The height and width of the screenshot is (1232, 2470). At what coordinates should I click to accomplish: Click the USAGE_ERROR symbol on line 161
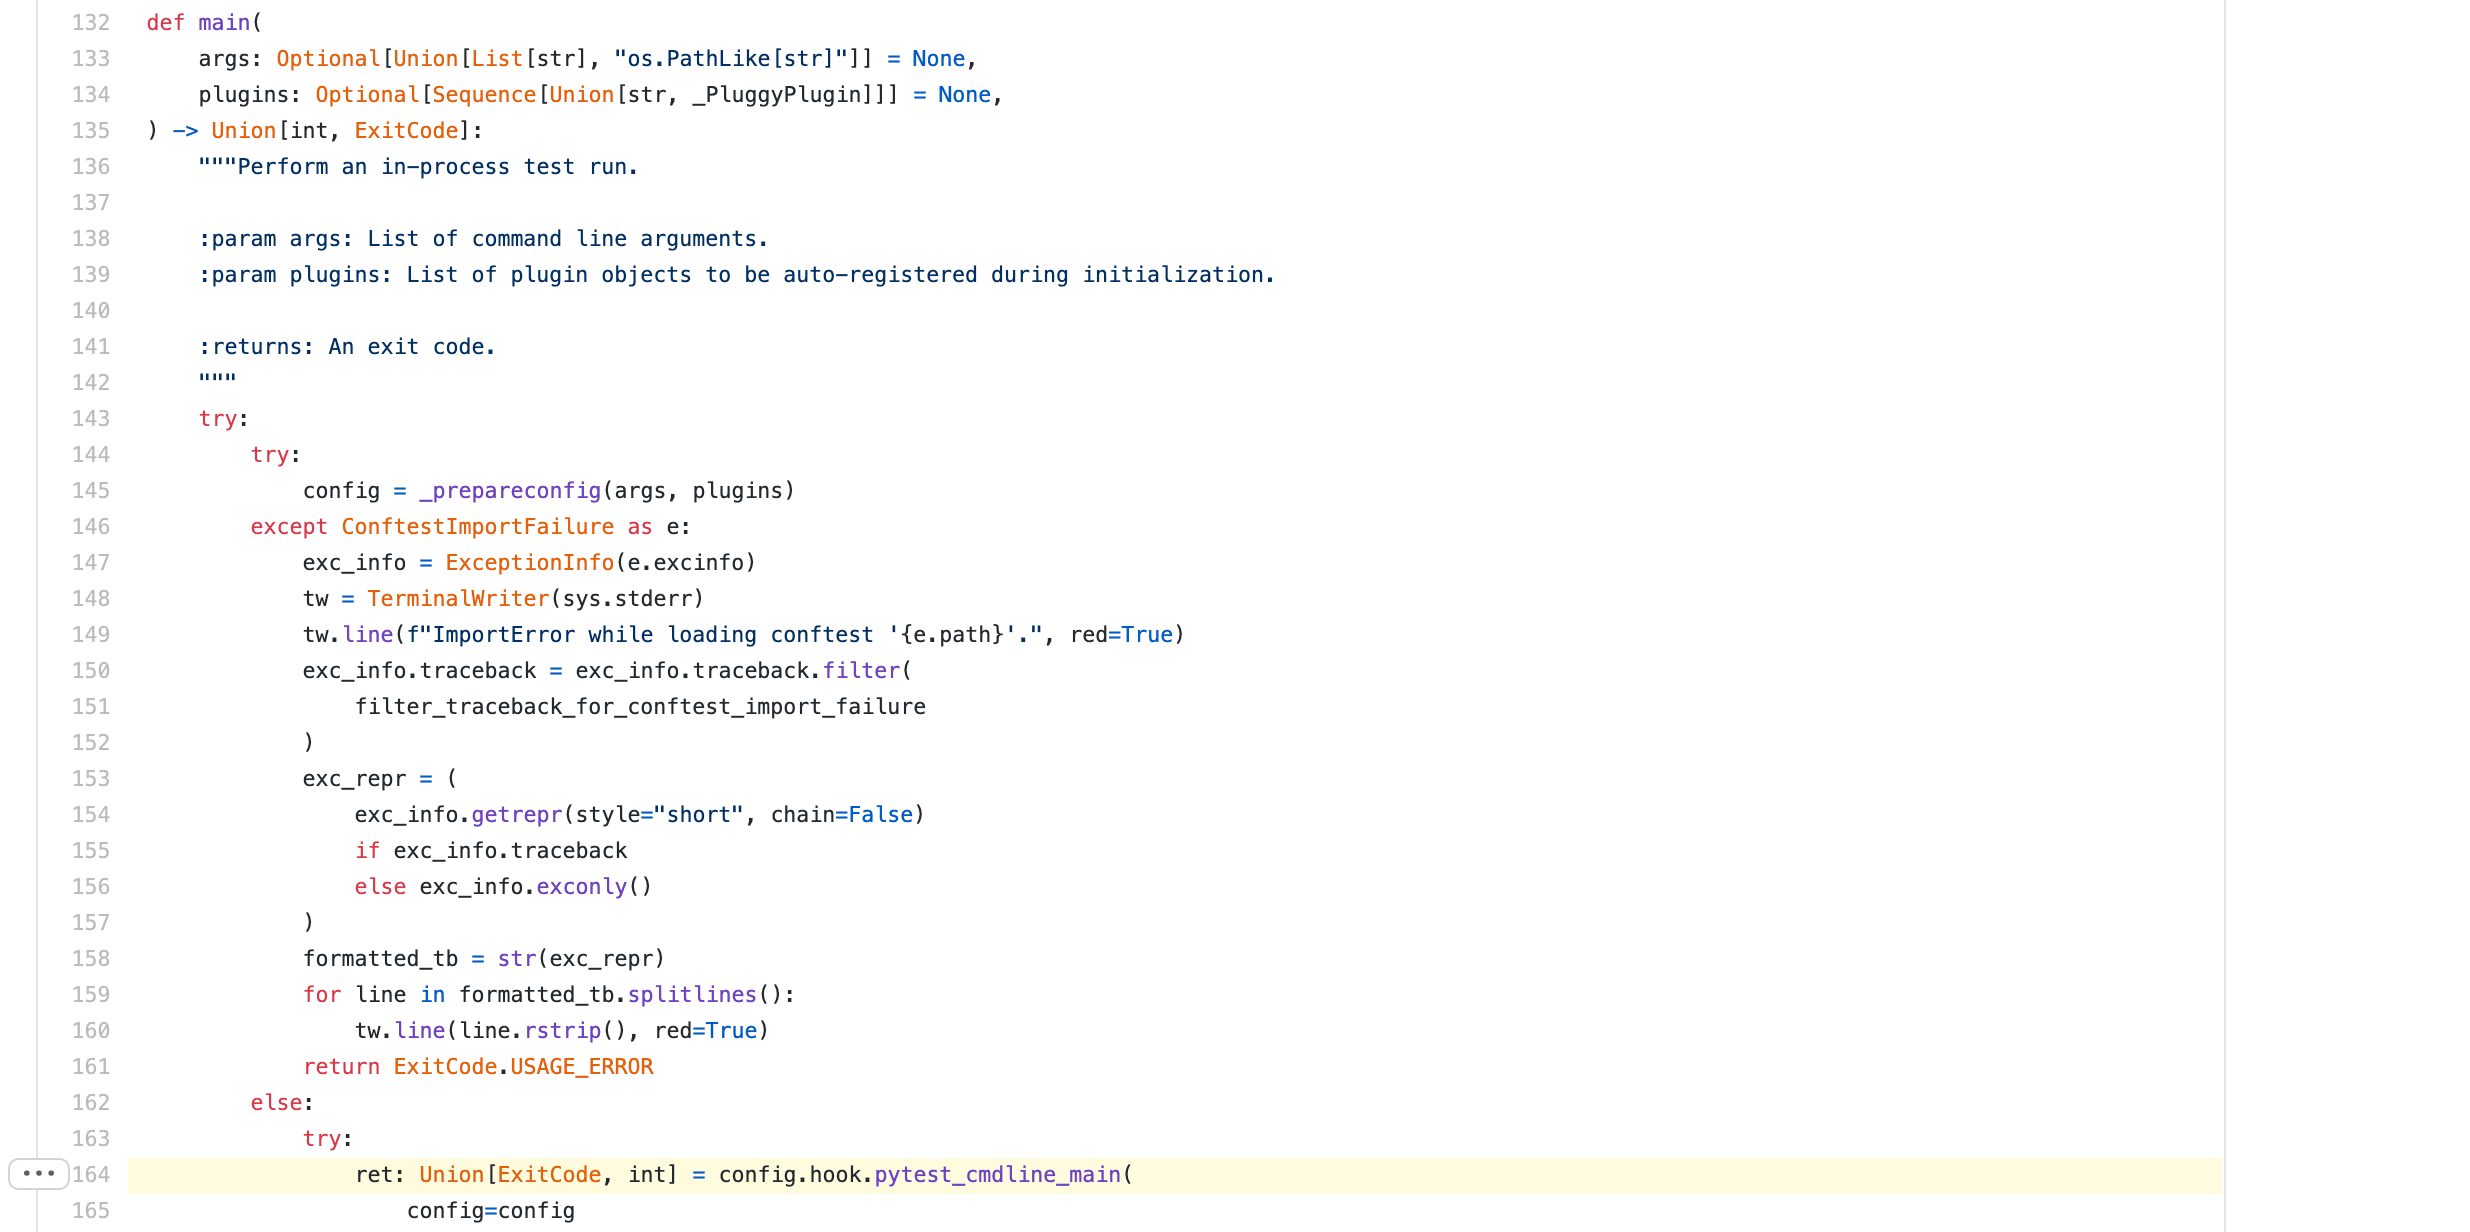tap(581, 1066)
